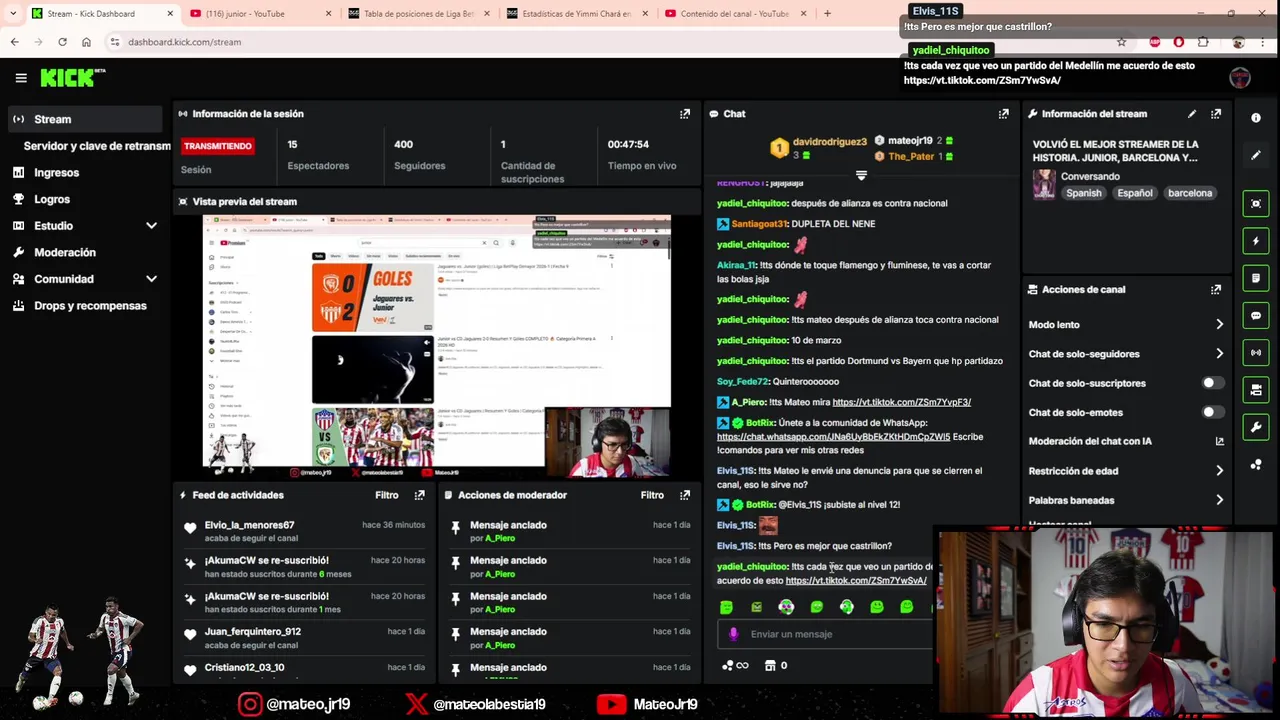Click the stream preview thumbnail
This screenshot has height=720, width=1280.
437,346
